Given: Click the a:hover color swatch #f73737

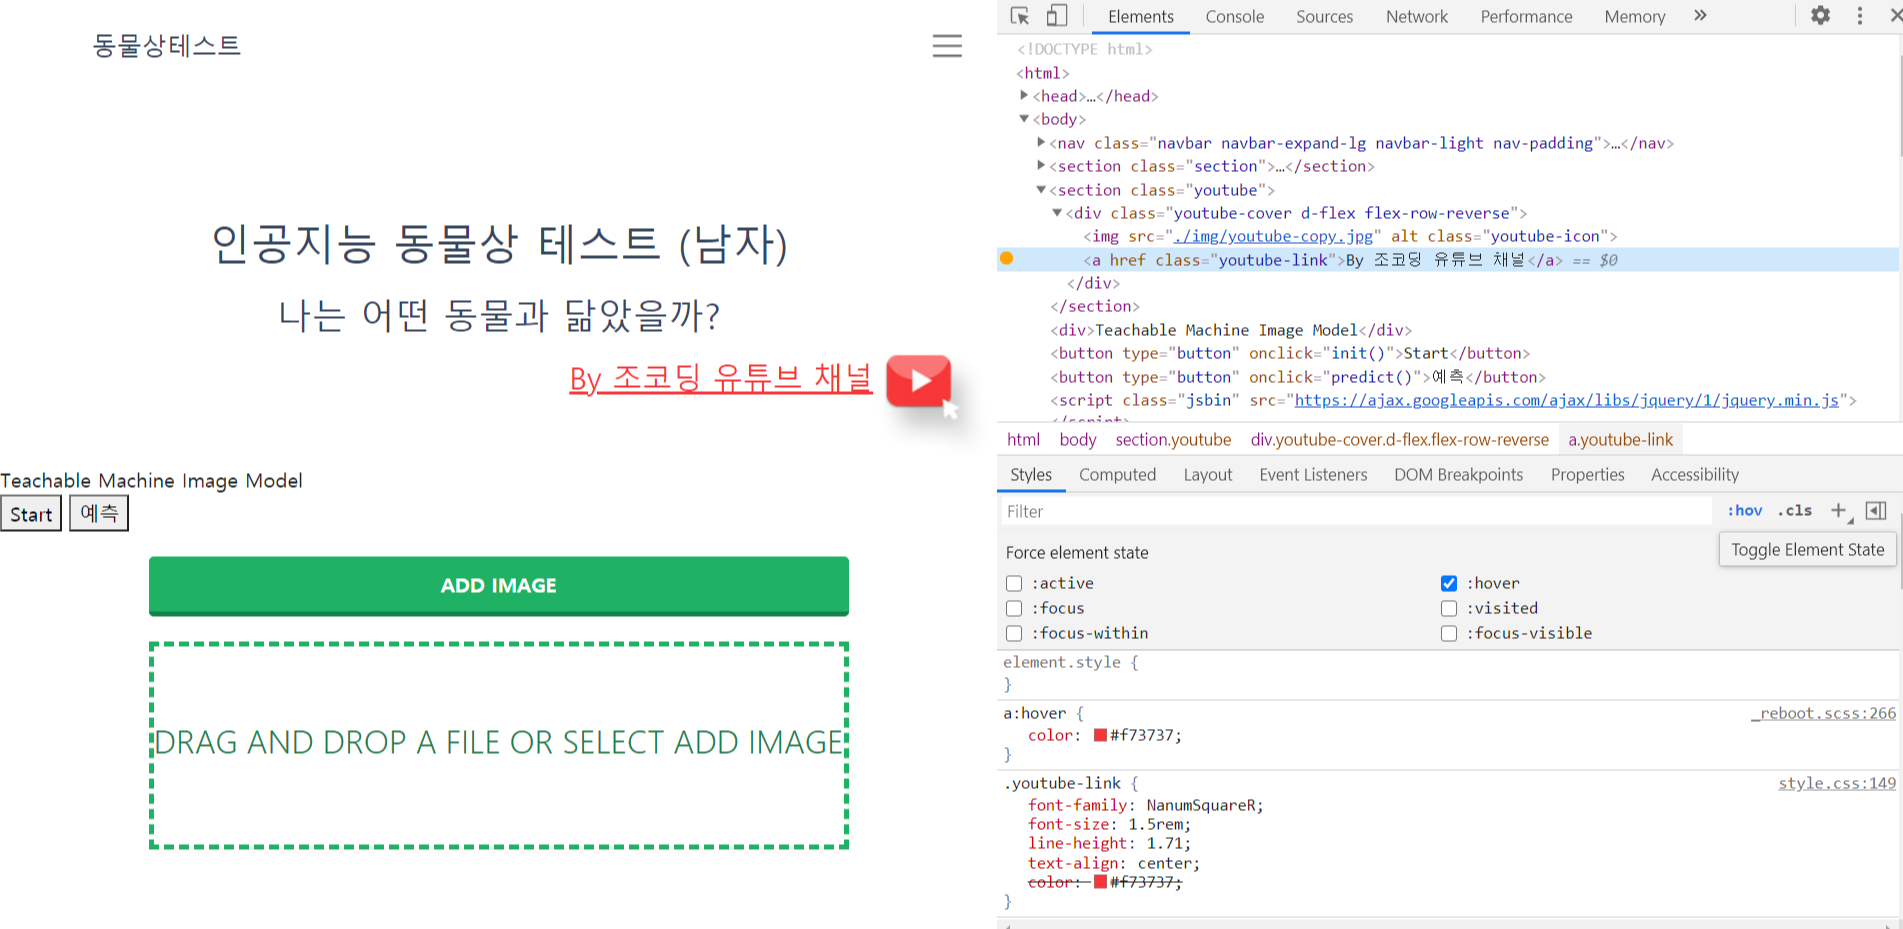Looking at the screenshot, I should pos(1100,735).
